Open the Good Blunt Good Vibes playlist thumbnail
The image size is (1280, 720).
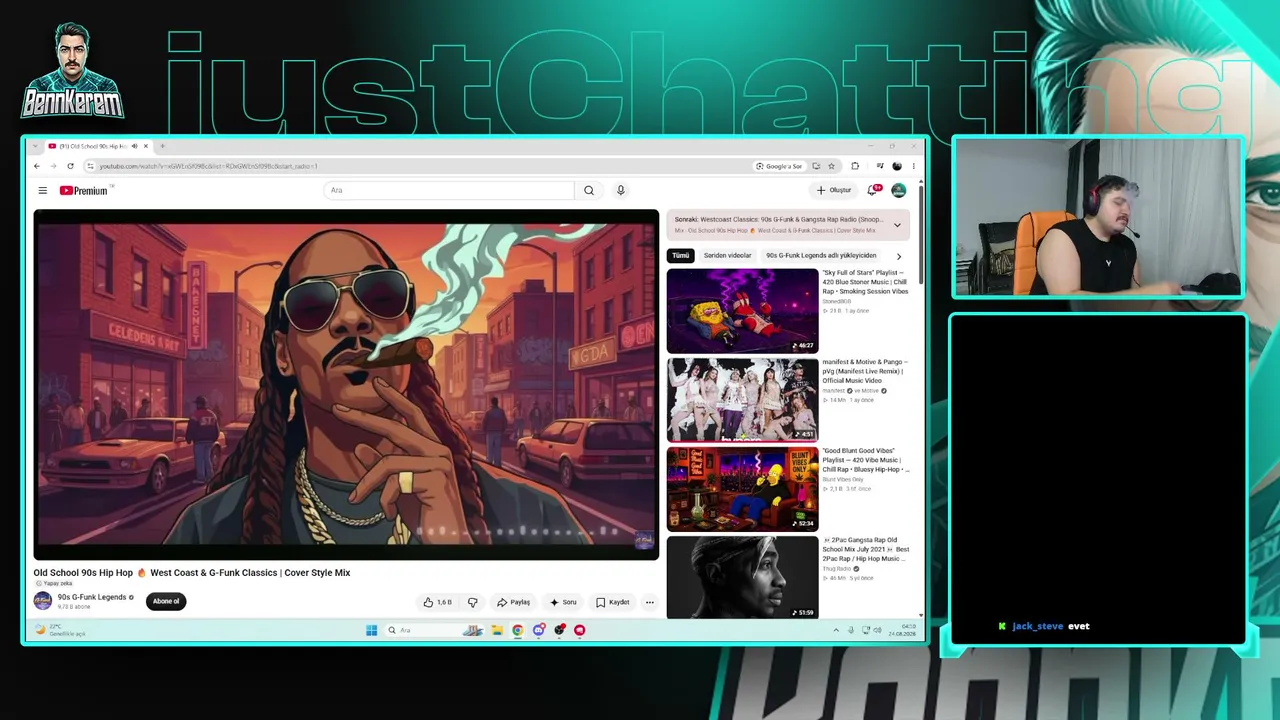742,489
